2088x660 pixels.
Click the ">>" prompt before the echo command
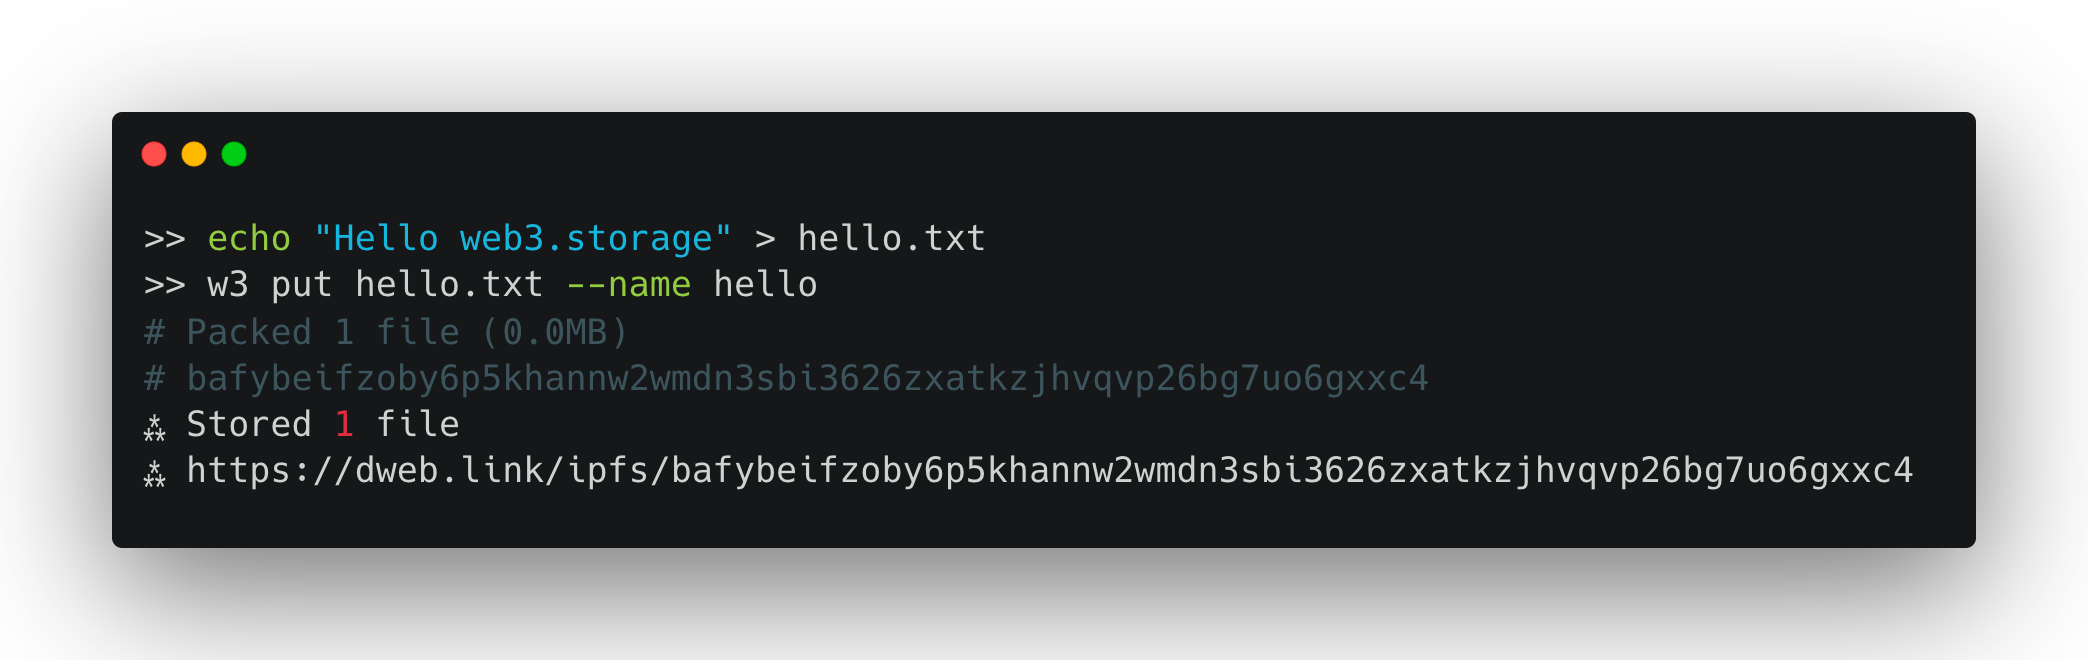coord(165,240)
